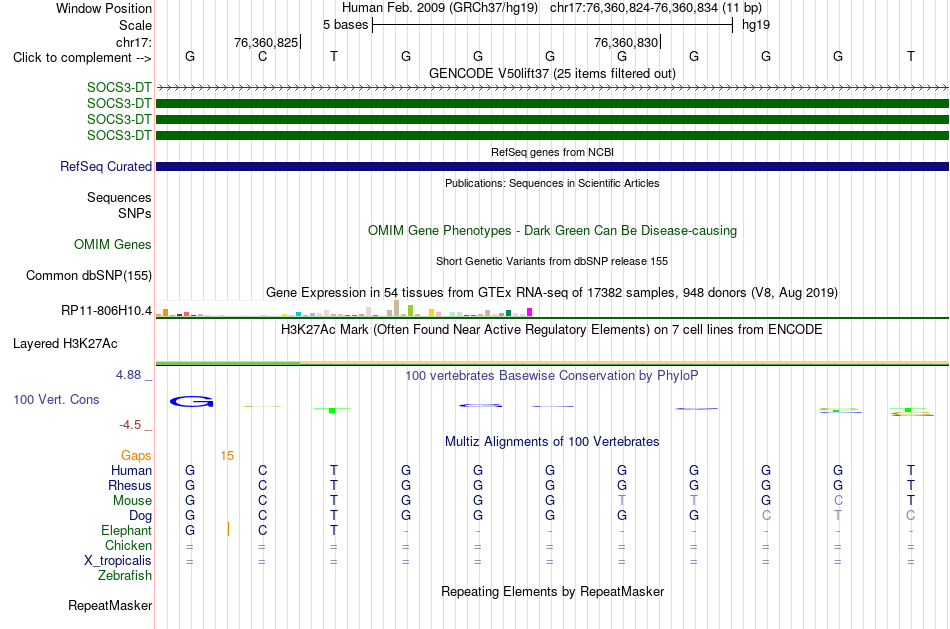Click the 'Window Position' label

click(x=104, y=8)
